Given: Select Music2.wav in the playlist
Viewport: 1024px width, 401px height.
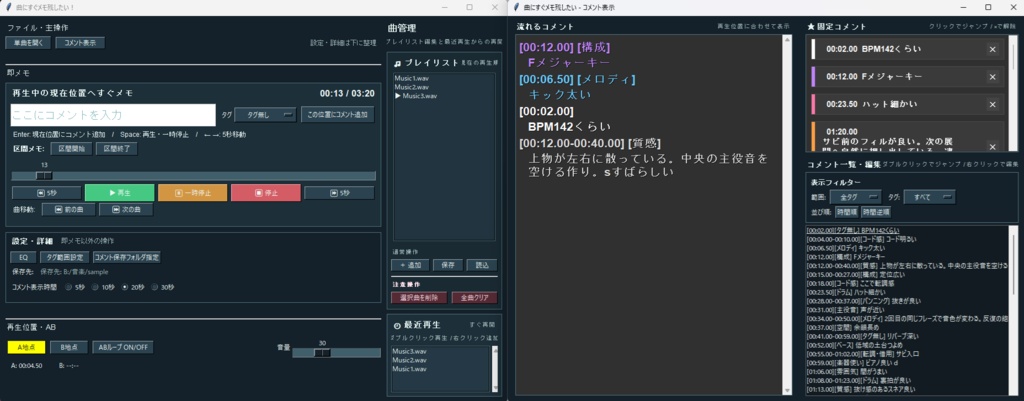Looking at the screenshot, I should [411, 87].
